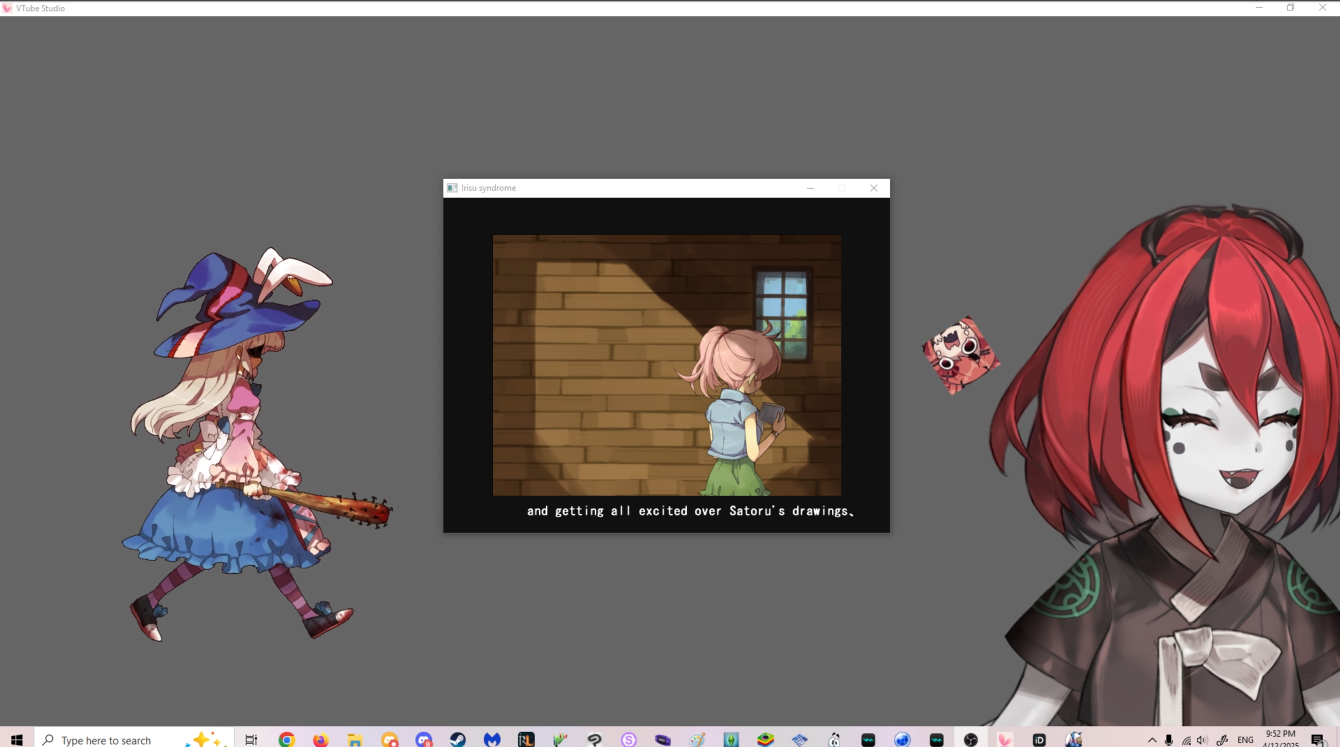The width and height of the screenshot is (1340, 747).
Task: Launch BlueStacks from the taskbar
Action: [x=765, y=739]
